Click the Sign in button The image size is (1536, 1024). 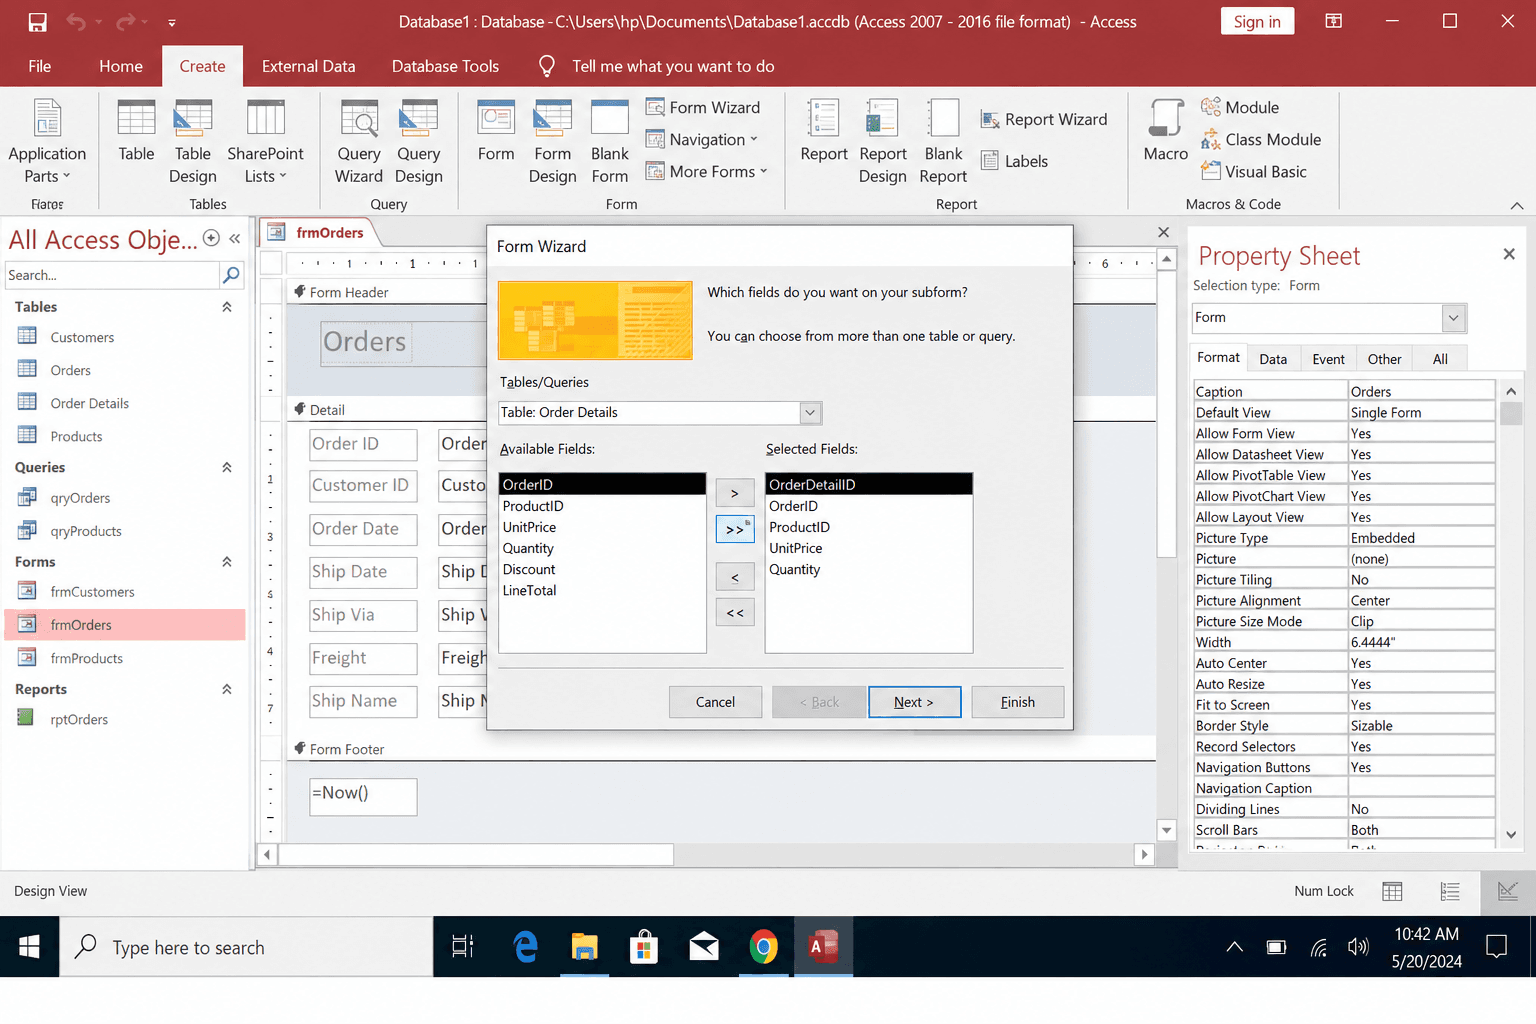pyautogui.click(x=1257, y=21)
